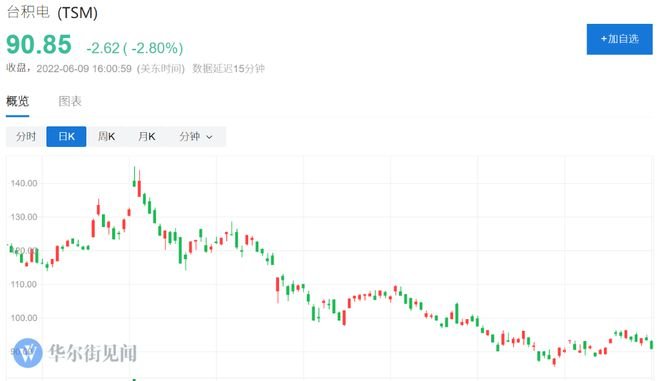
Task: Click the 90.85 current price figure
Action: point(39,45)
